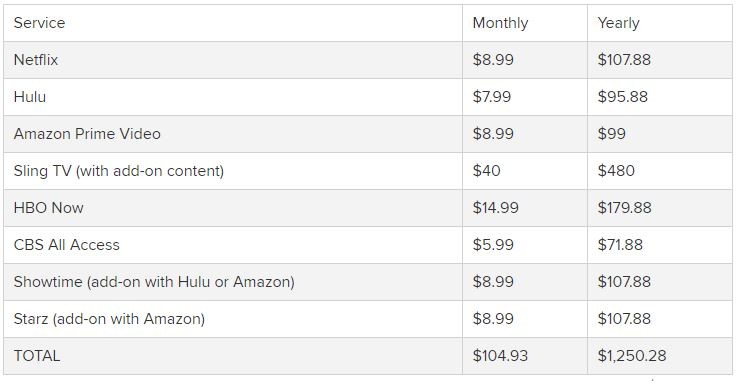This screenshot has height=381, width=738.
Task: Click the Monthly column header
Action: (x=500, y=23)
